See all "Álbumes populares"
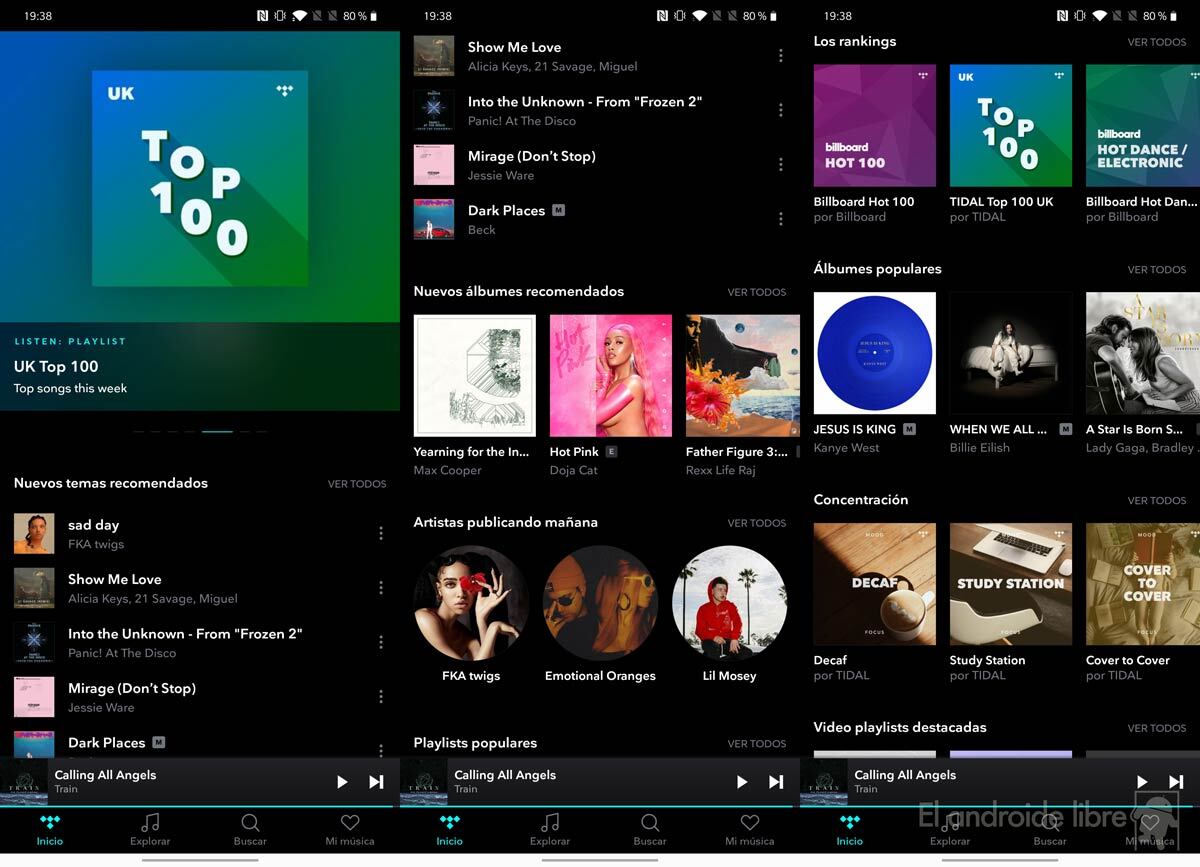Viewport: 1200px width, 867px height. click(1157, 270)
